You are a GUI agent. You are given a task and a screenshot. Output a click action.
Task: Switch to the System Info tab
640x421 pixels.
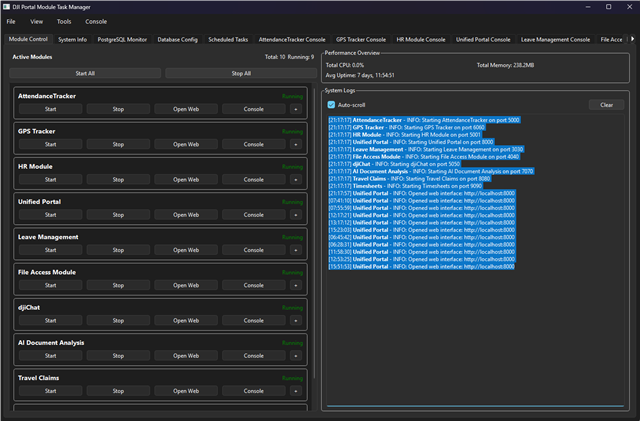click(72, 40)
